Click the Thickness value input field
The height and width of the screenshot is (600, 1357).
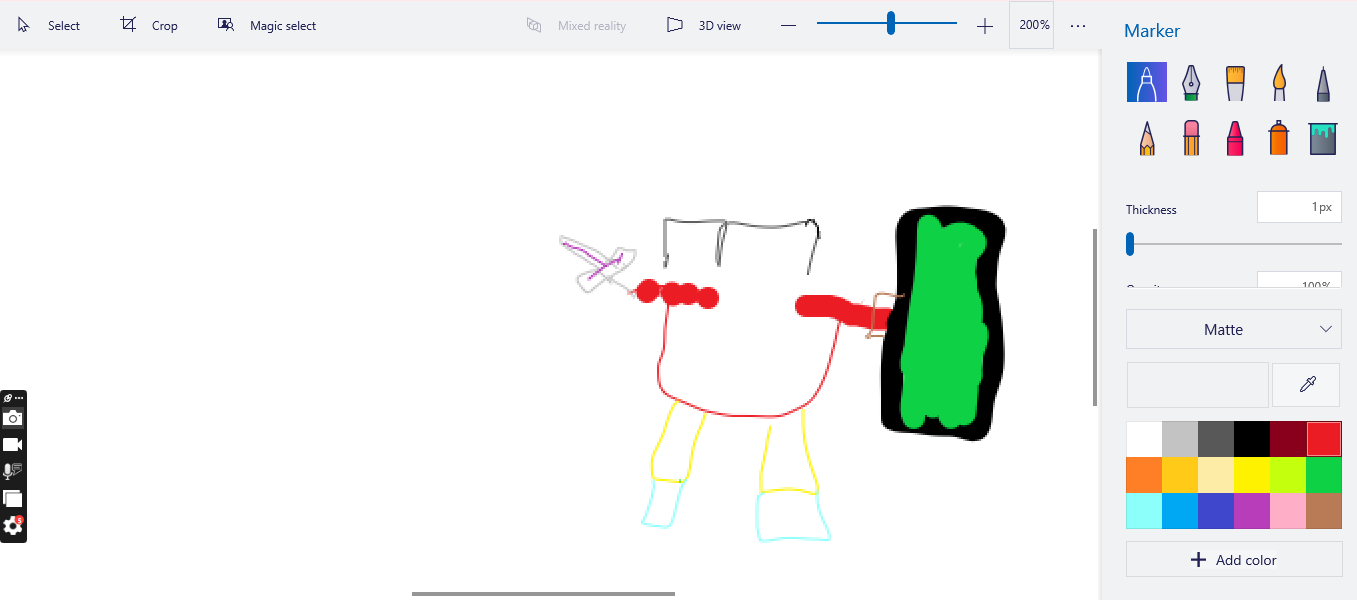click(1299, 207)
